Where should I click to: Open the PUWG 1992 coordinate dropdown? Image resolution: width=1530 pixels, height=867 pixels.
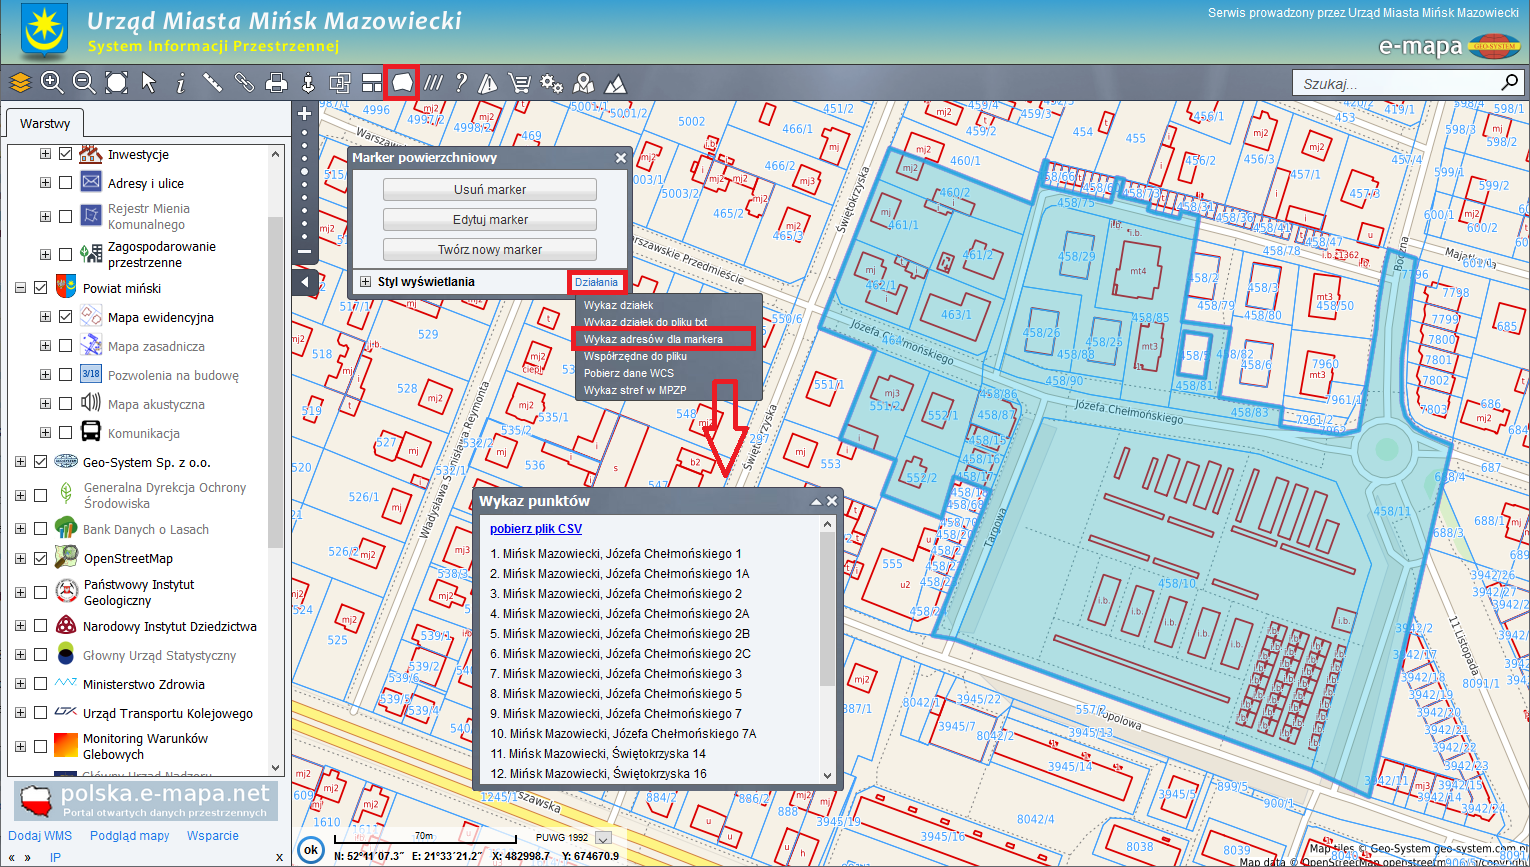603,838
